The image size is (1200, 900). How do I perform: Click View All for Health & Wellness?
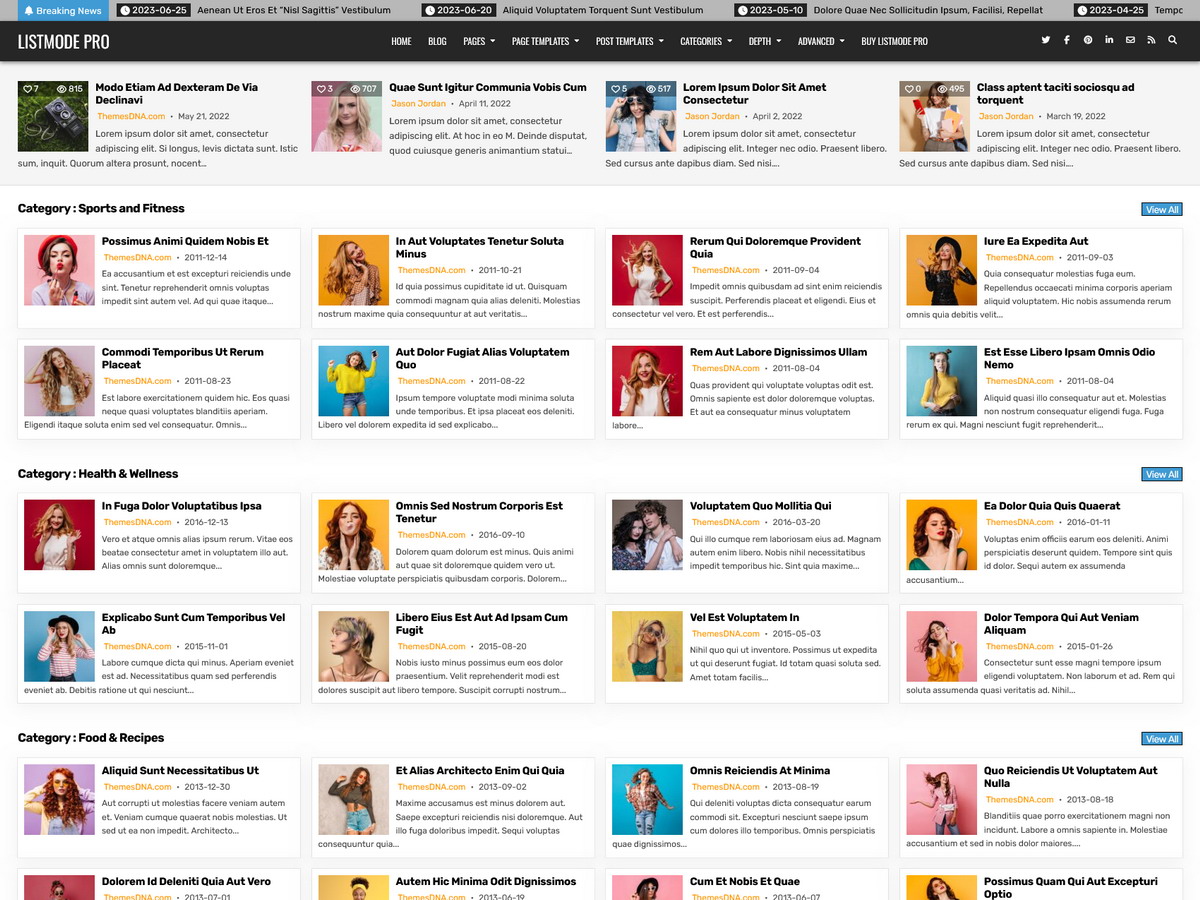(x=1162, y=474)
